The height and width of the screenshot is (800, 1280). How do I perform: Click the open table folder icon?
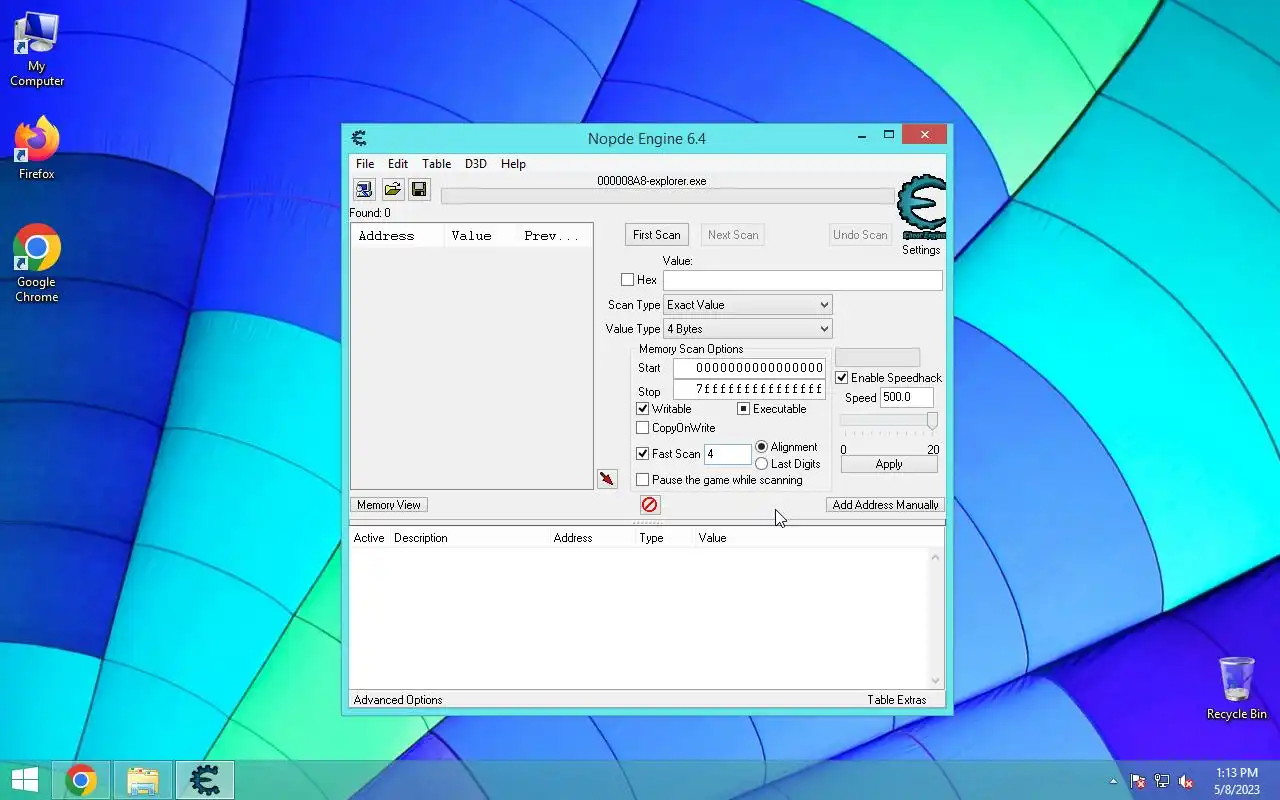[x=392, y=190]
